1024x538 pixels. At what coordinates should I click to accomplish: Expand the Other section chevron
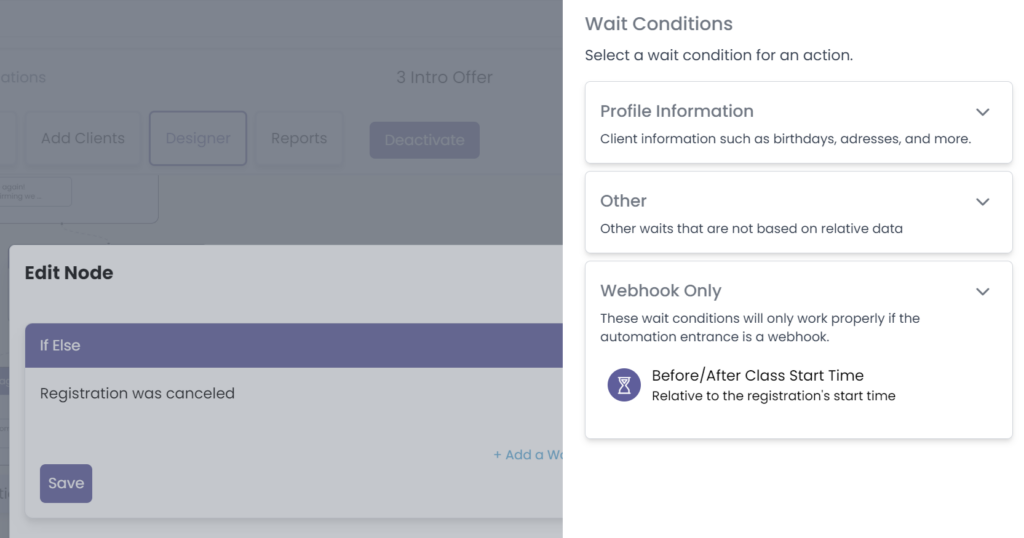pos(982,202)
